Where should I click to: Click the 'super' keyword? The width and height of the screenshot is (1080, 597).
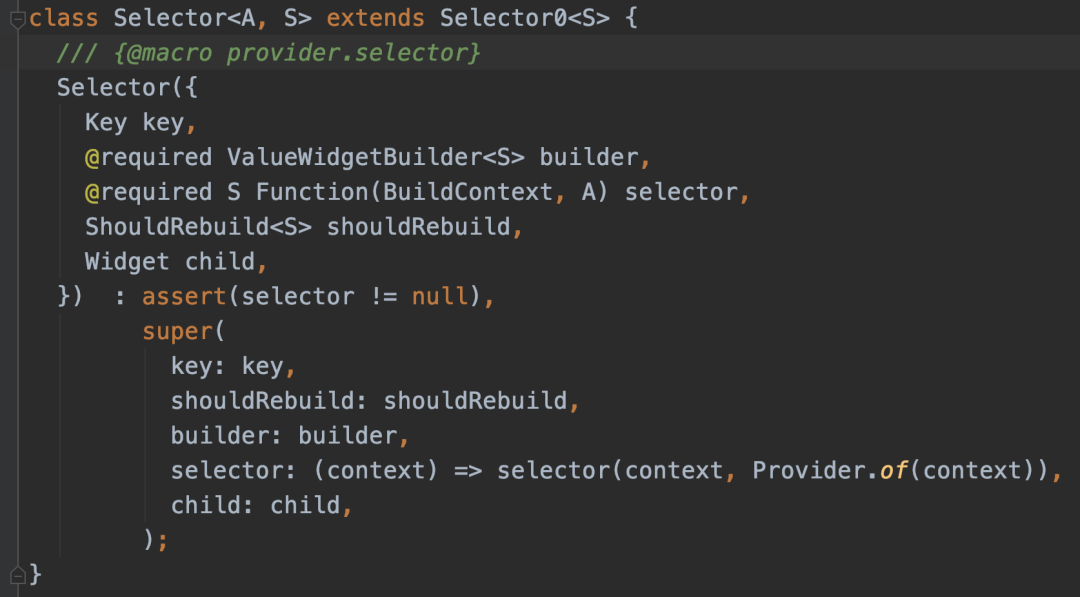(x=177, y=332)
